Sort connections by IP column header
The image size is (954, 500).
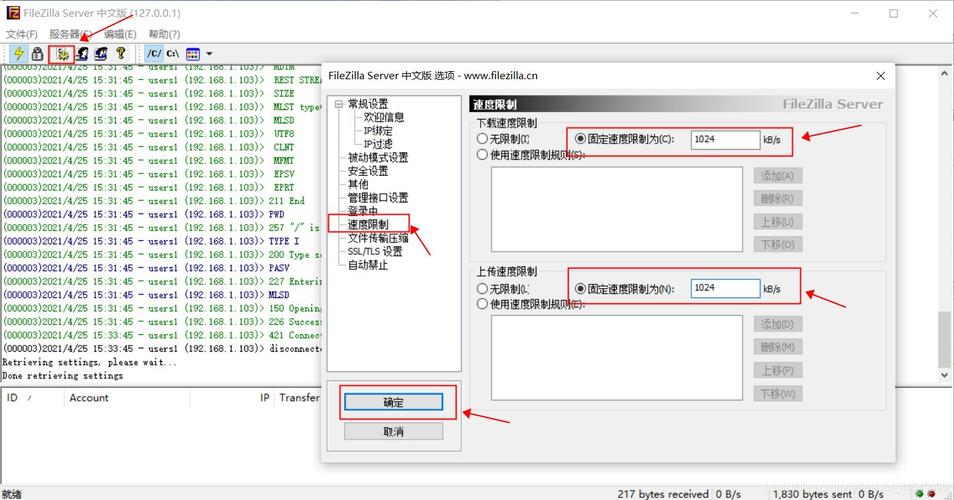pos(231,398)
